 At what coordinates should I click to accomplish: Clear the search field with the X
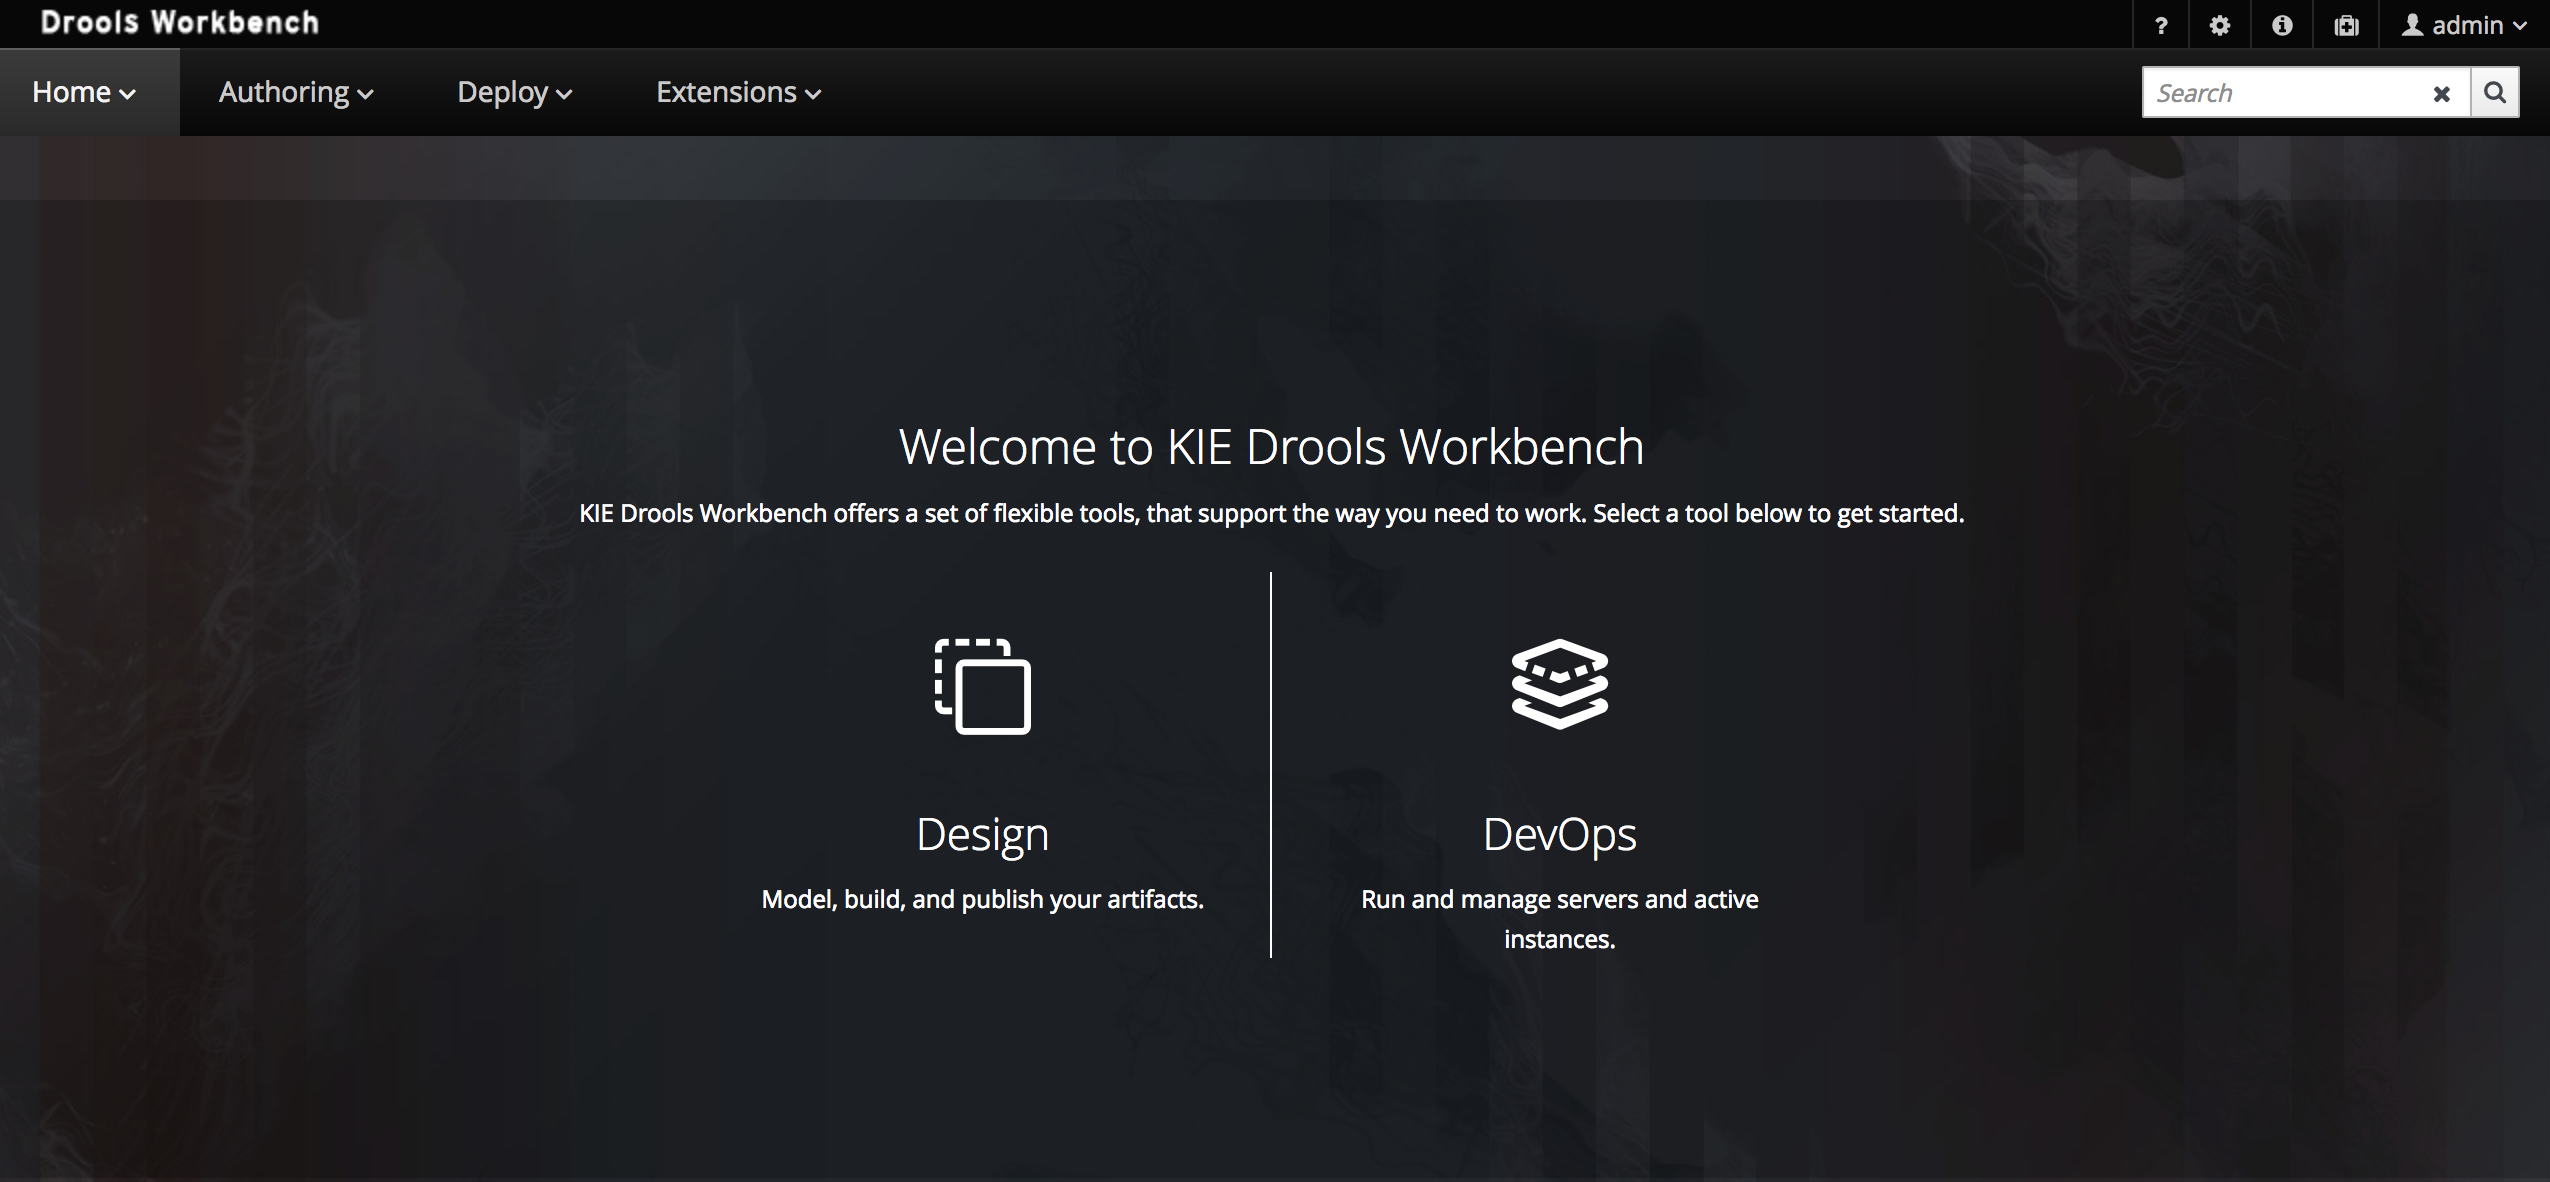[x=2442, y=92]
